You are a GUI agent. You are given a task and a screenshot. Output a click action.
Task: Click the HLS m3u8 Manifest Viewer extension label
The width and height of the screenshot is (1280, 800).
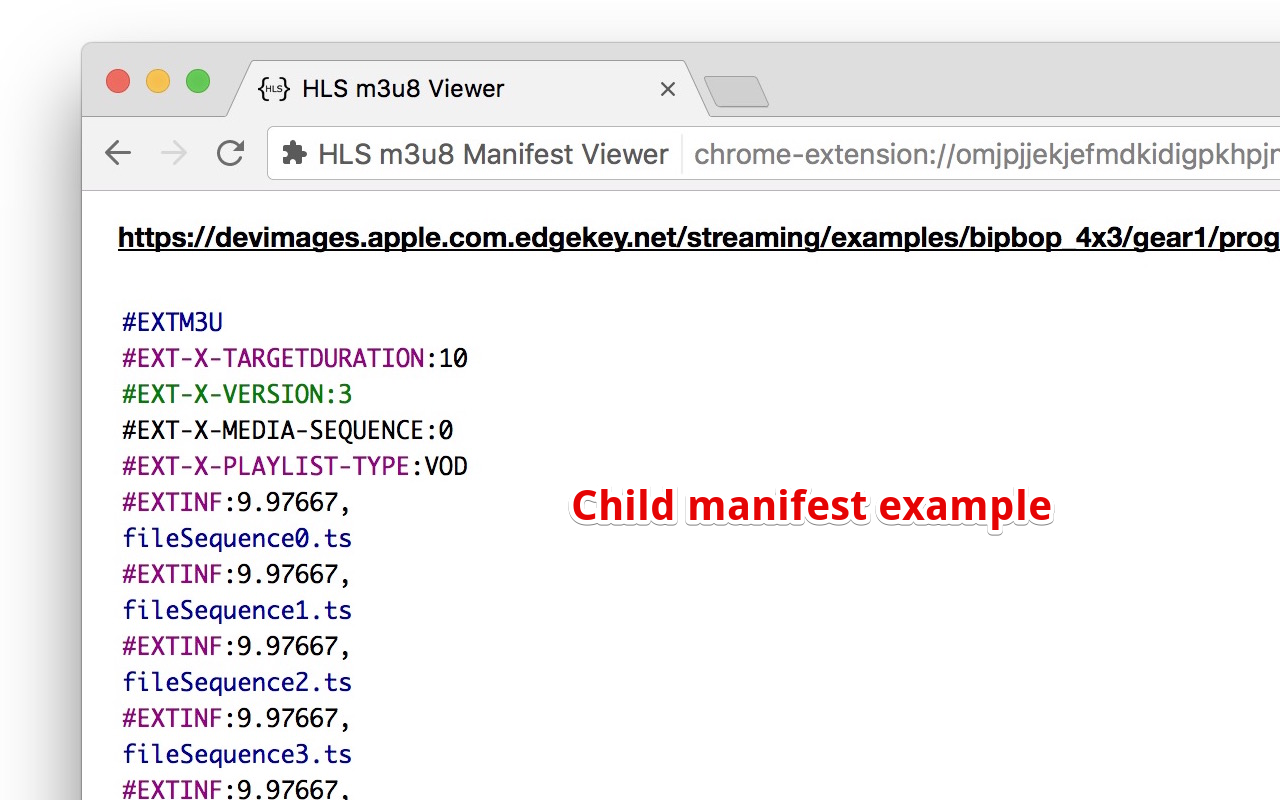[493, 154]
